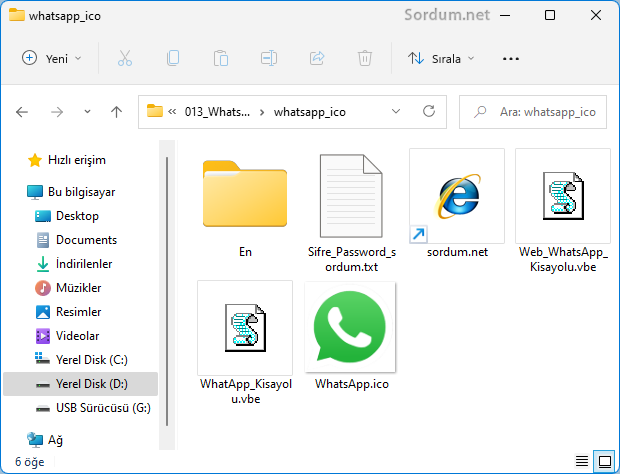The height and width of the screenshot is (474, 620).
Task: Click the Paste clipboard icon
Action: 221,59
